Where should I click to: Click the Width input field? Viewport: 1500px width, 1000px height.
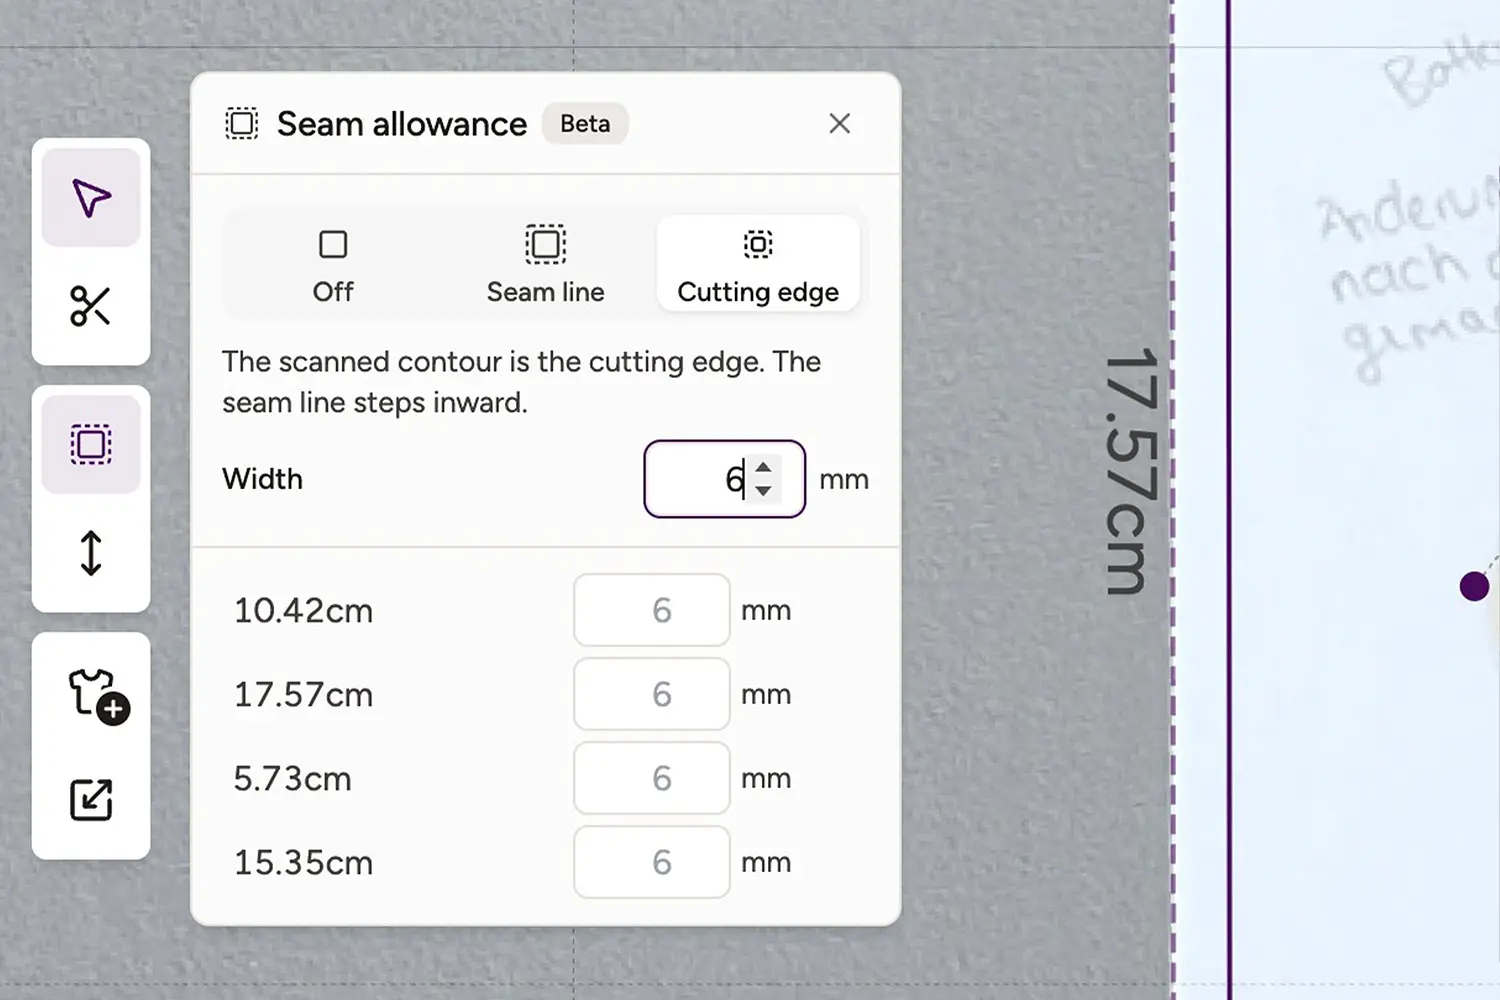coord(725,479)
